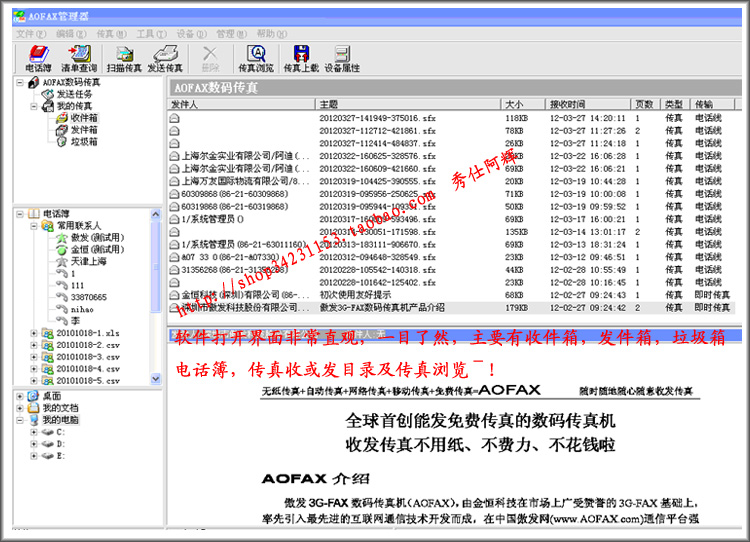The image size is (750, 542).
Task: Select the 初次使用友好提示 fax row
Action: click(x=360, y=295)
